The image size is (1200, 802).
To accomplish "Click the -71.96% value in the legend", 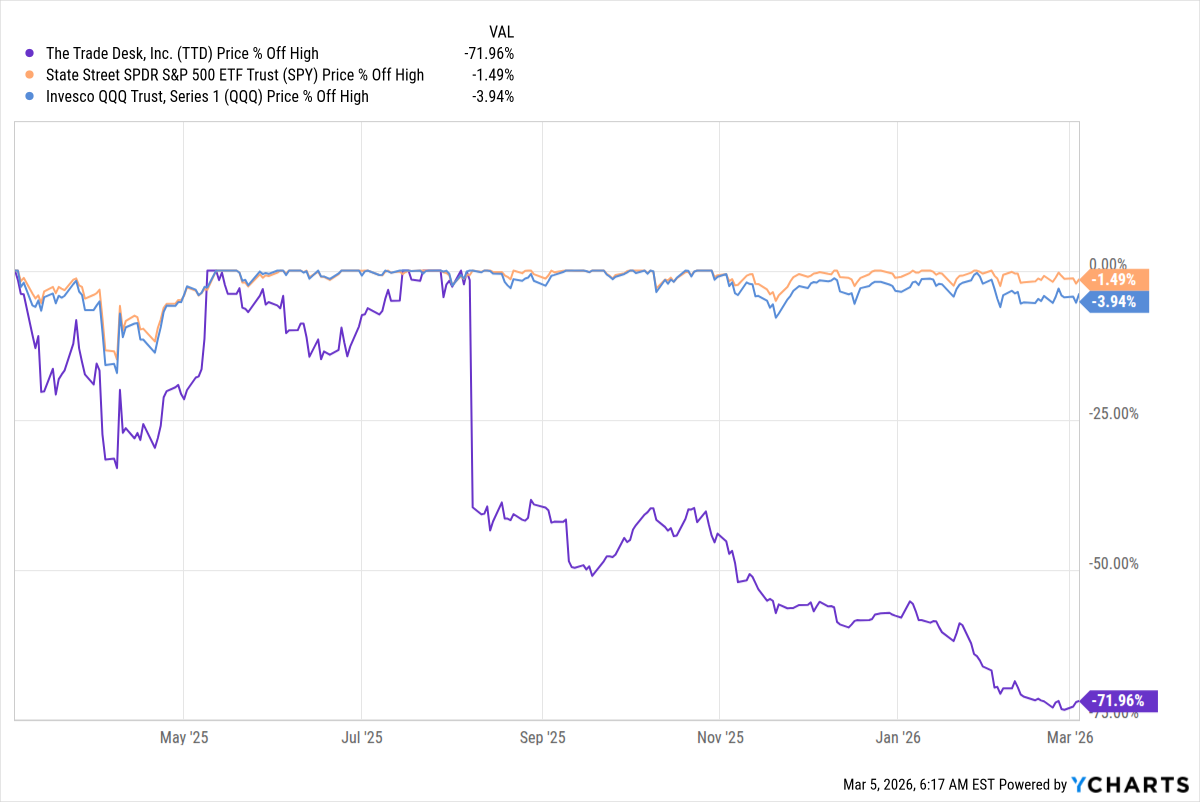I will pos(489,53).
